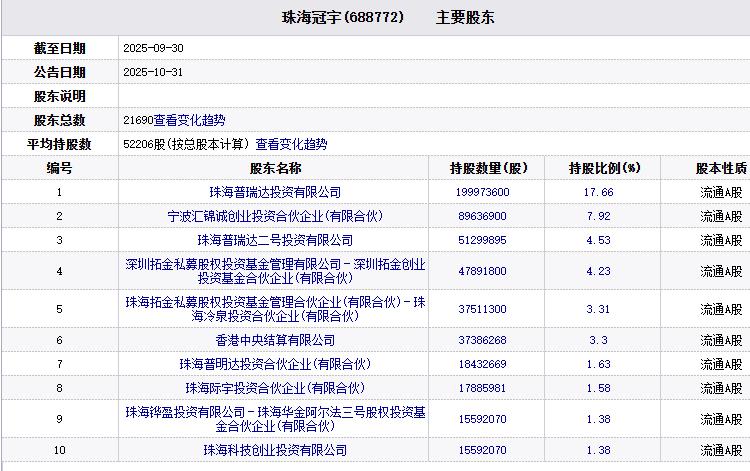Select shareholder 香港中央结算有限公司
This screenshot has height=471, width=750.
click(x=275, y=340)
